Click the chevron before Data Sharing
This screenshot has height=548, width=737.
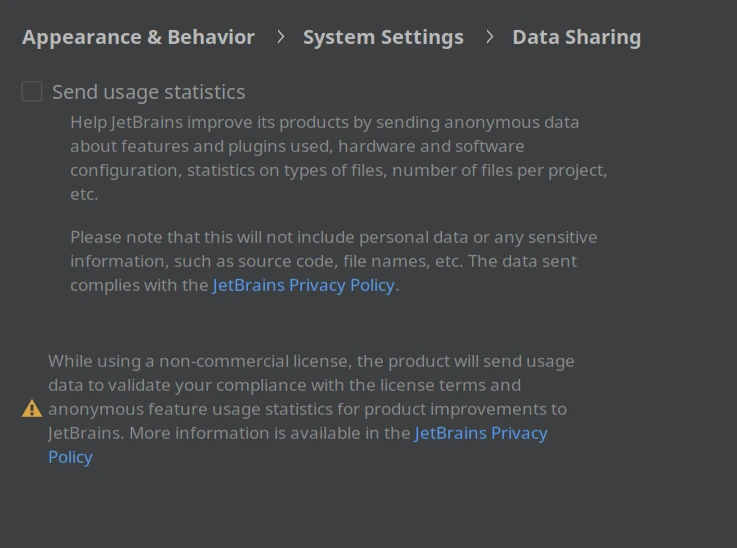(489, 37)
